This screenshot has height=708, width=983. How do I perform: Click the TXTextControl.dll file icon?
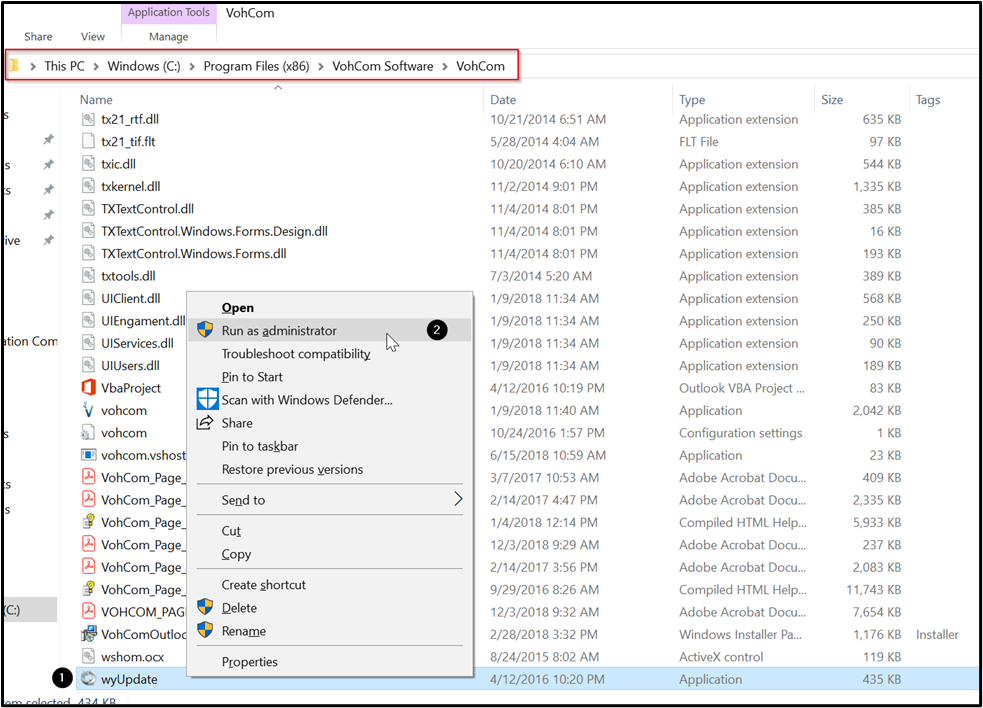pos(88,209)
